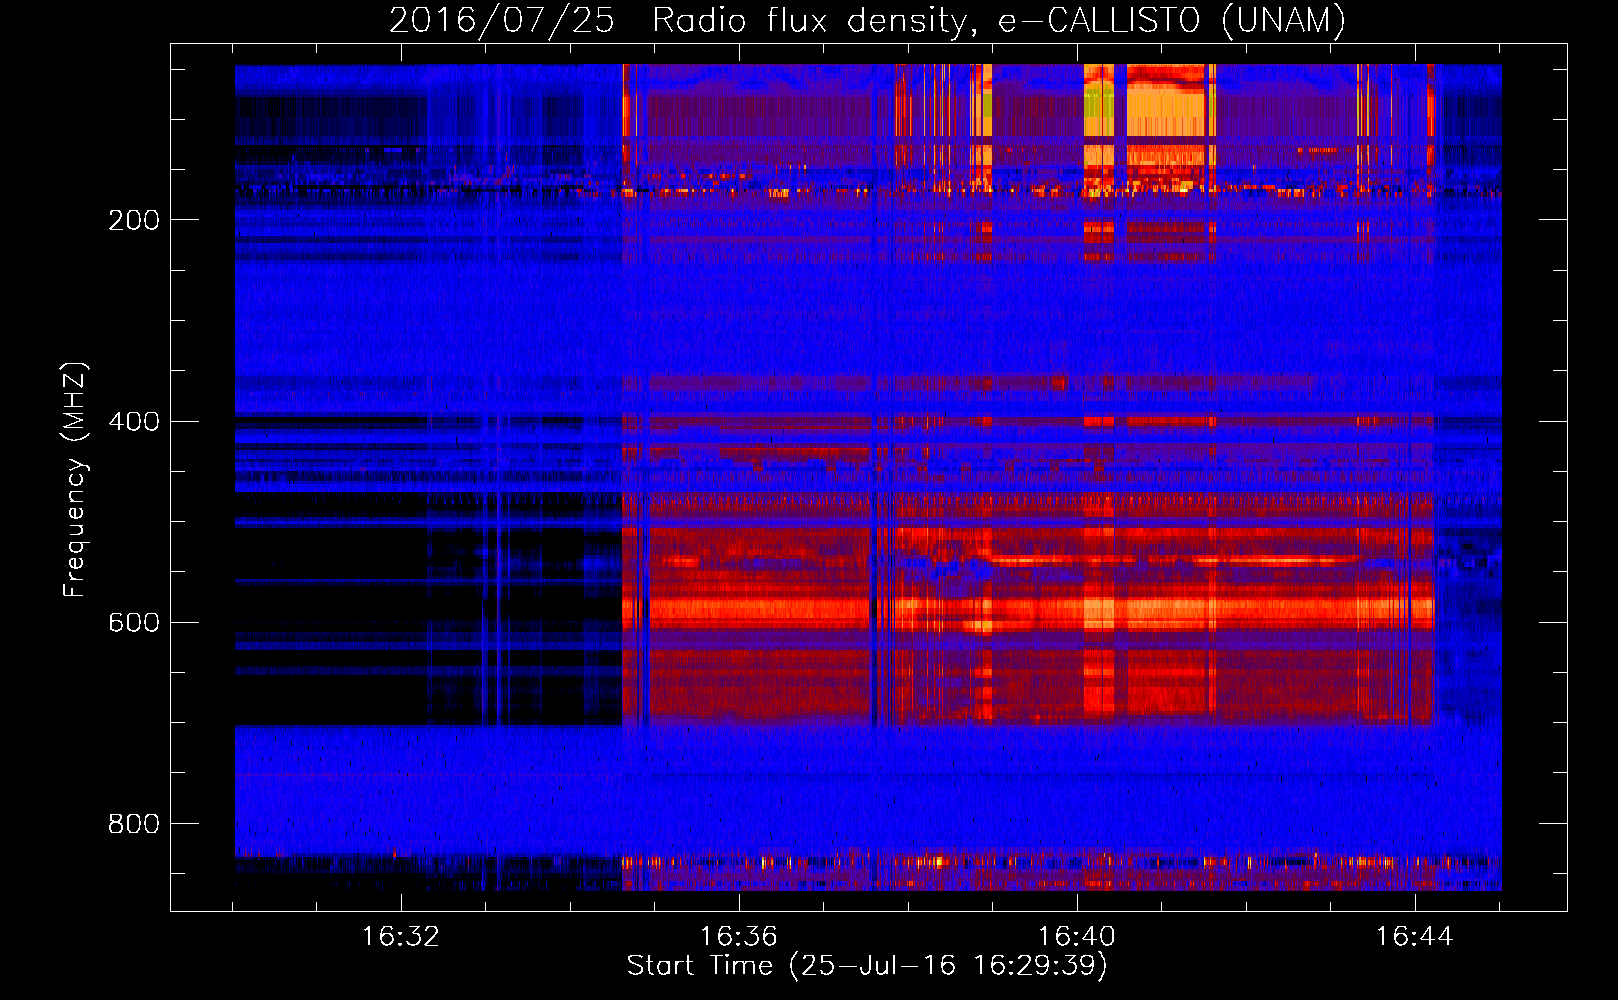This screenshot has height=1000, width=1618.
Task: Click the 16:32 time tick label
Action: [x=400, y=937]
